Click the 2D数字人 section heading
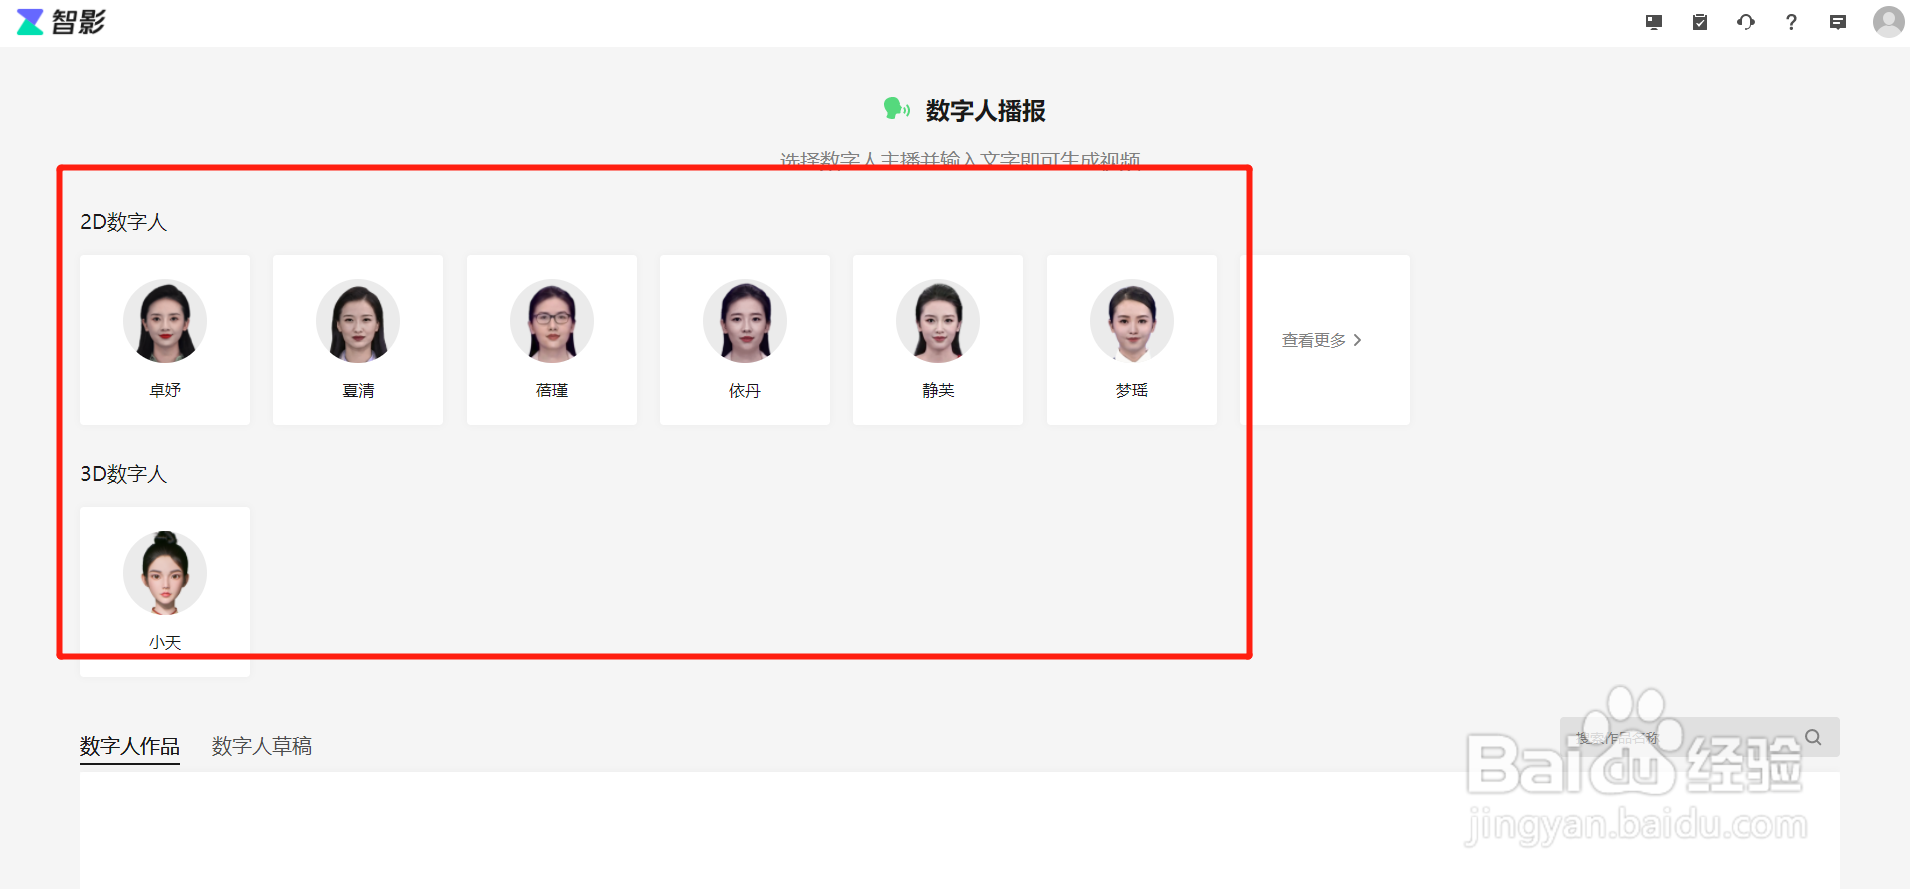The width and height of the screenshot is (1910, 889). 124,222
